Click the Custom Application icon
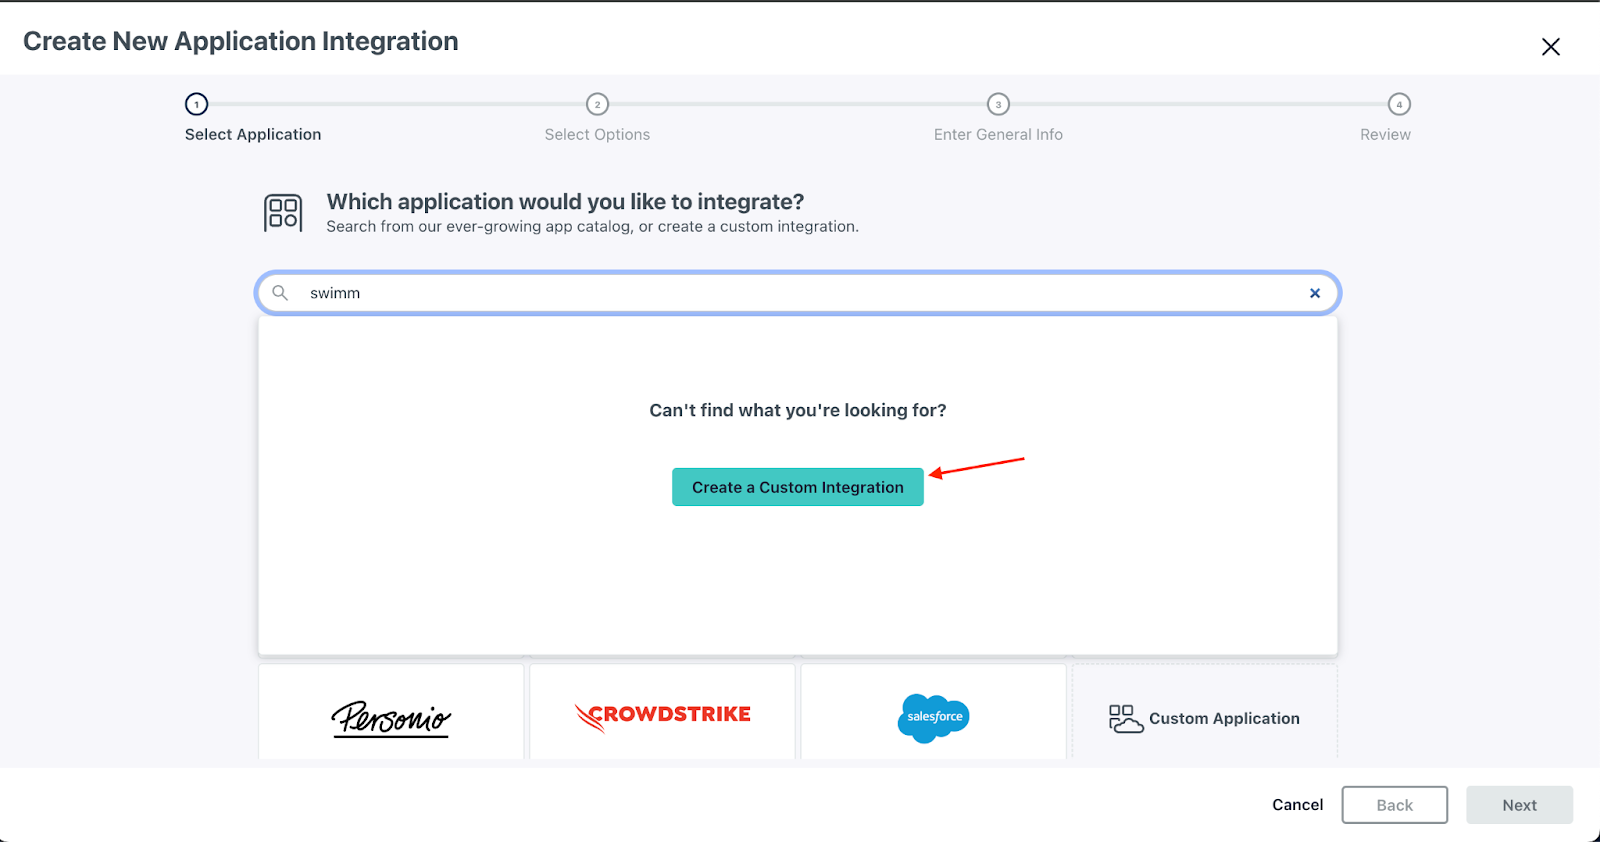1600x842 pixels. (1126, 718)
